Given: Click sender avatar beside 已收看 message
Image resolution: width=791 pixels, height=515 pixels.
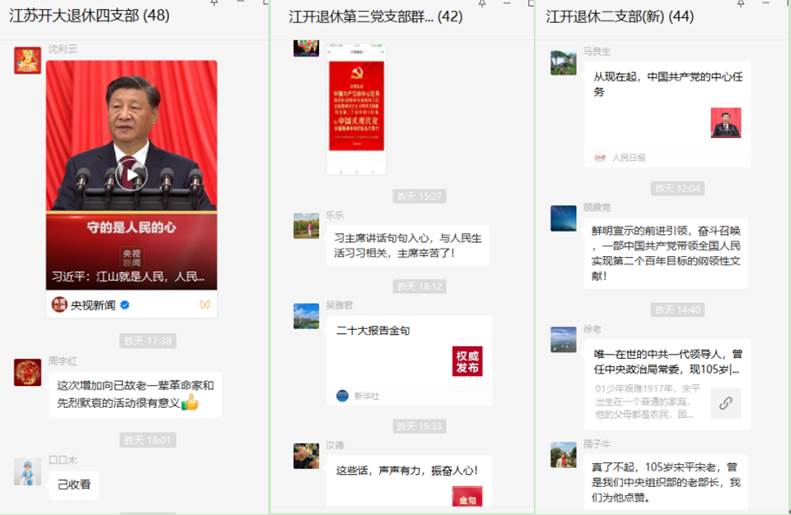Looking at the screenshot, I should 27,472.
